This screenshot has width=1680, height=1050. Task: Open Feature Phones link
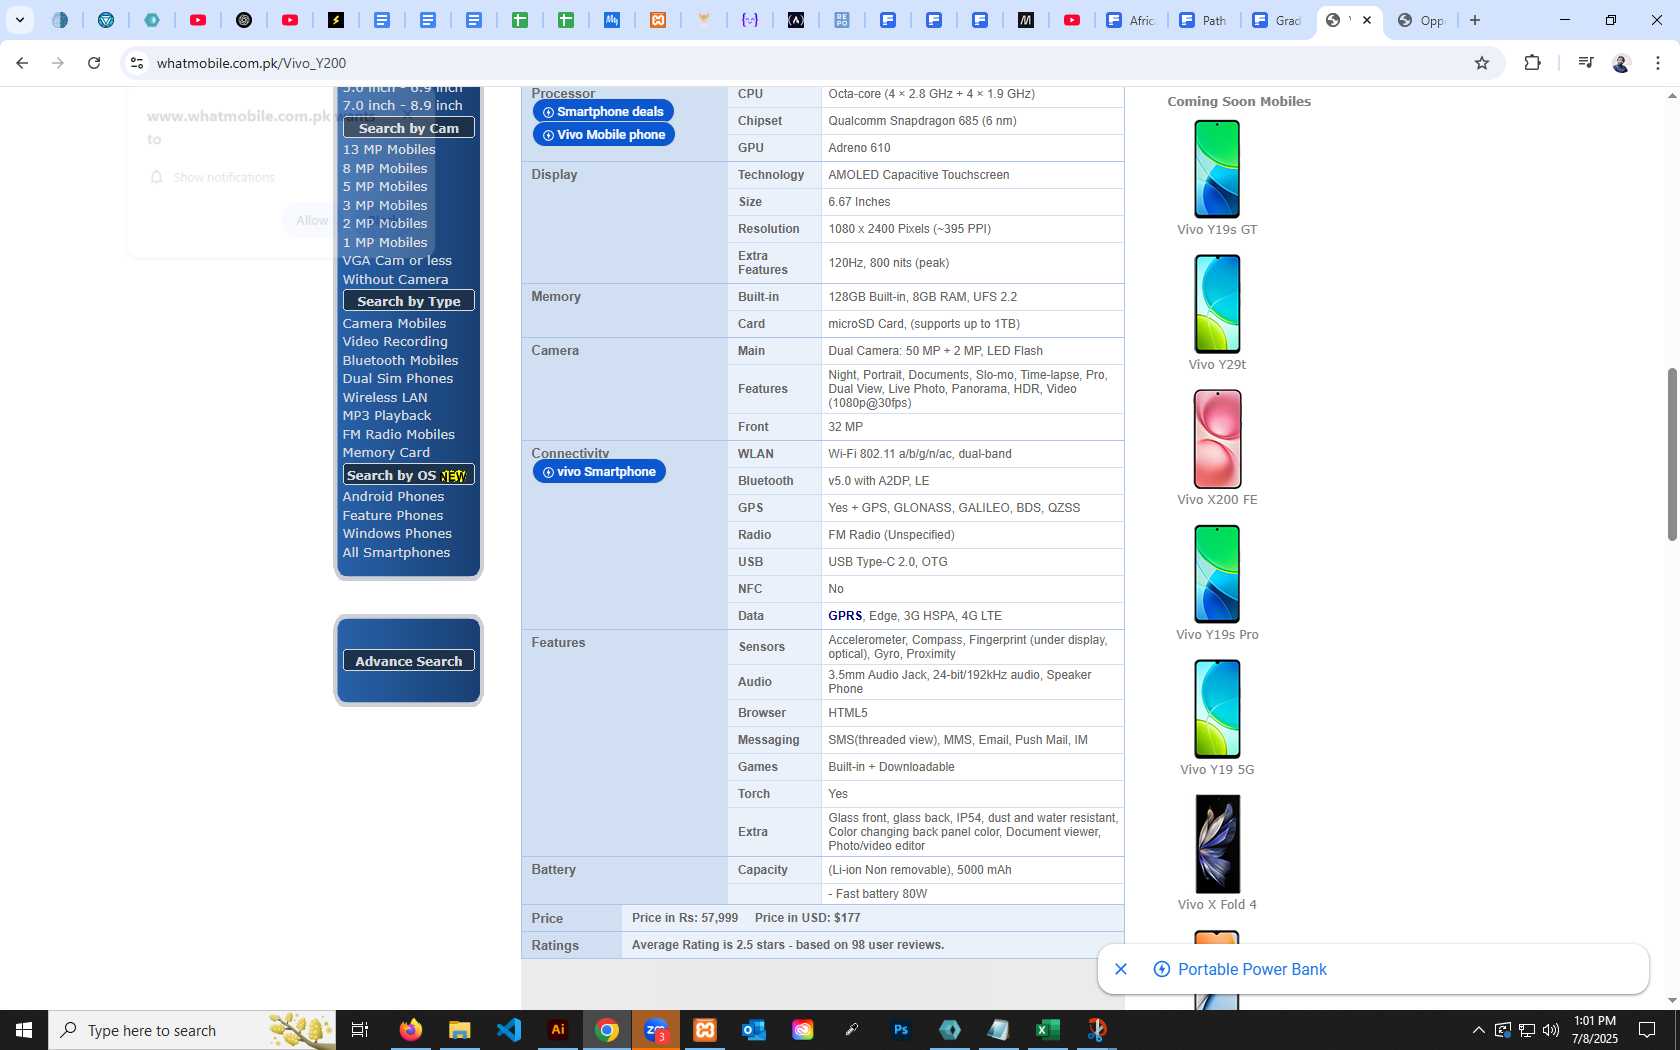pyautogui.click(x=393, y=516)
